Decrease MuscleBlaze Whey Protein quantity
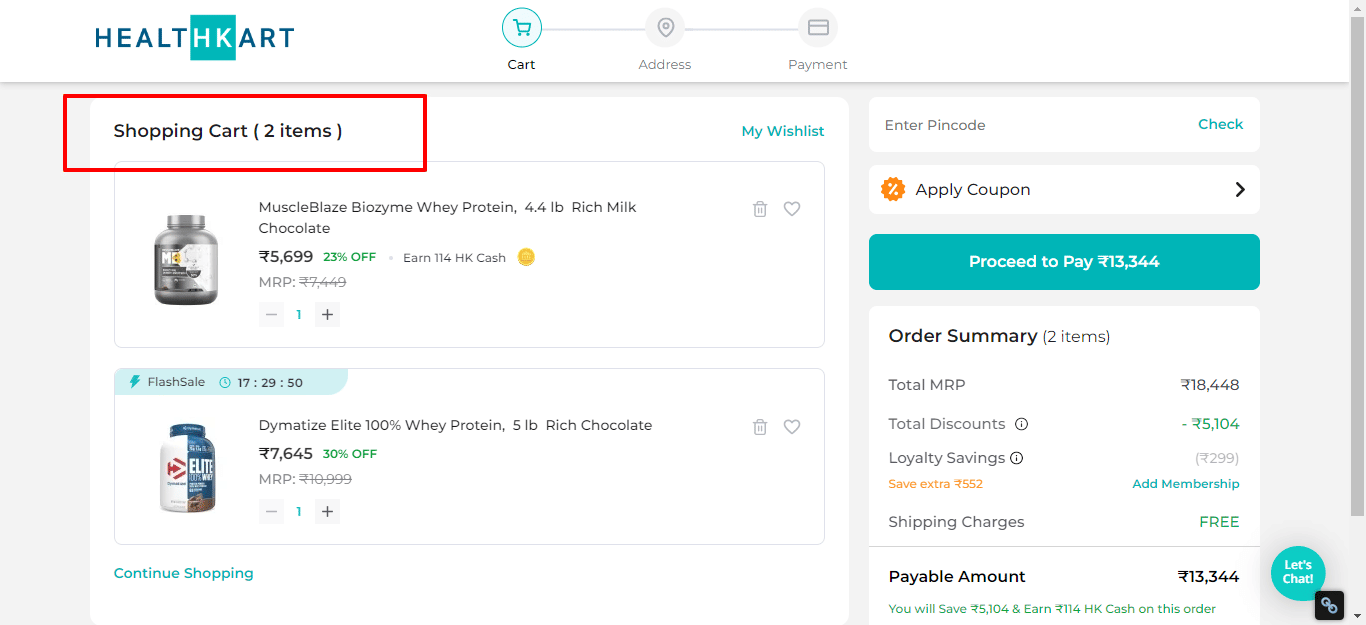The width and height of the screenshot is (1366, 625). [x=271, y=315]
